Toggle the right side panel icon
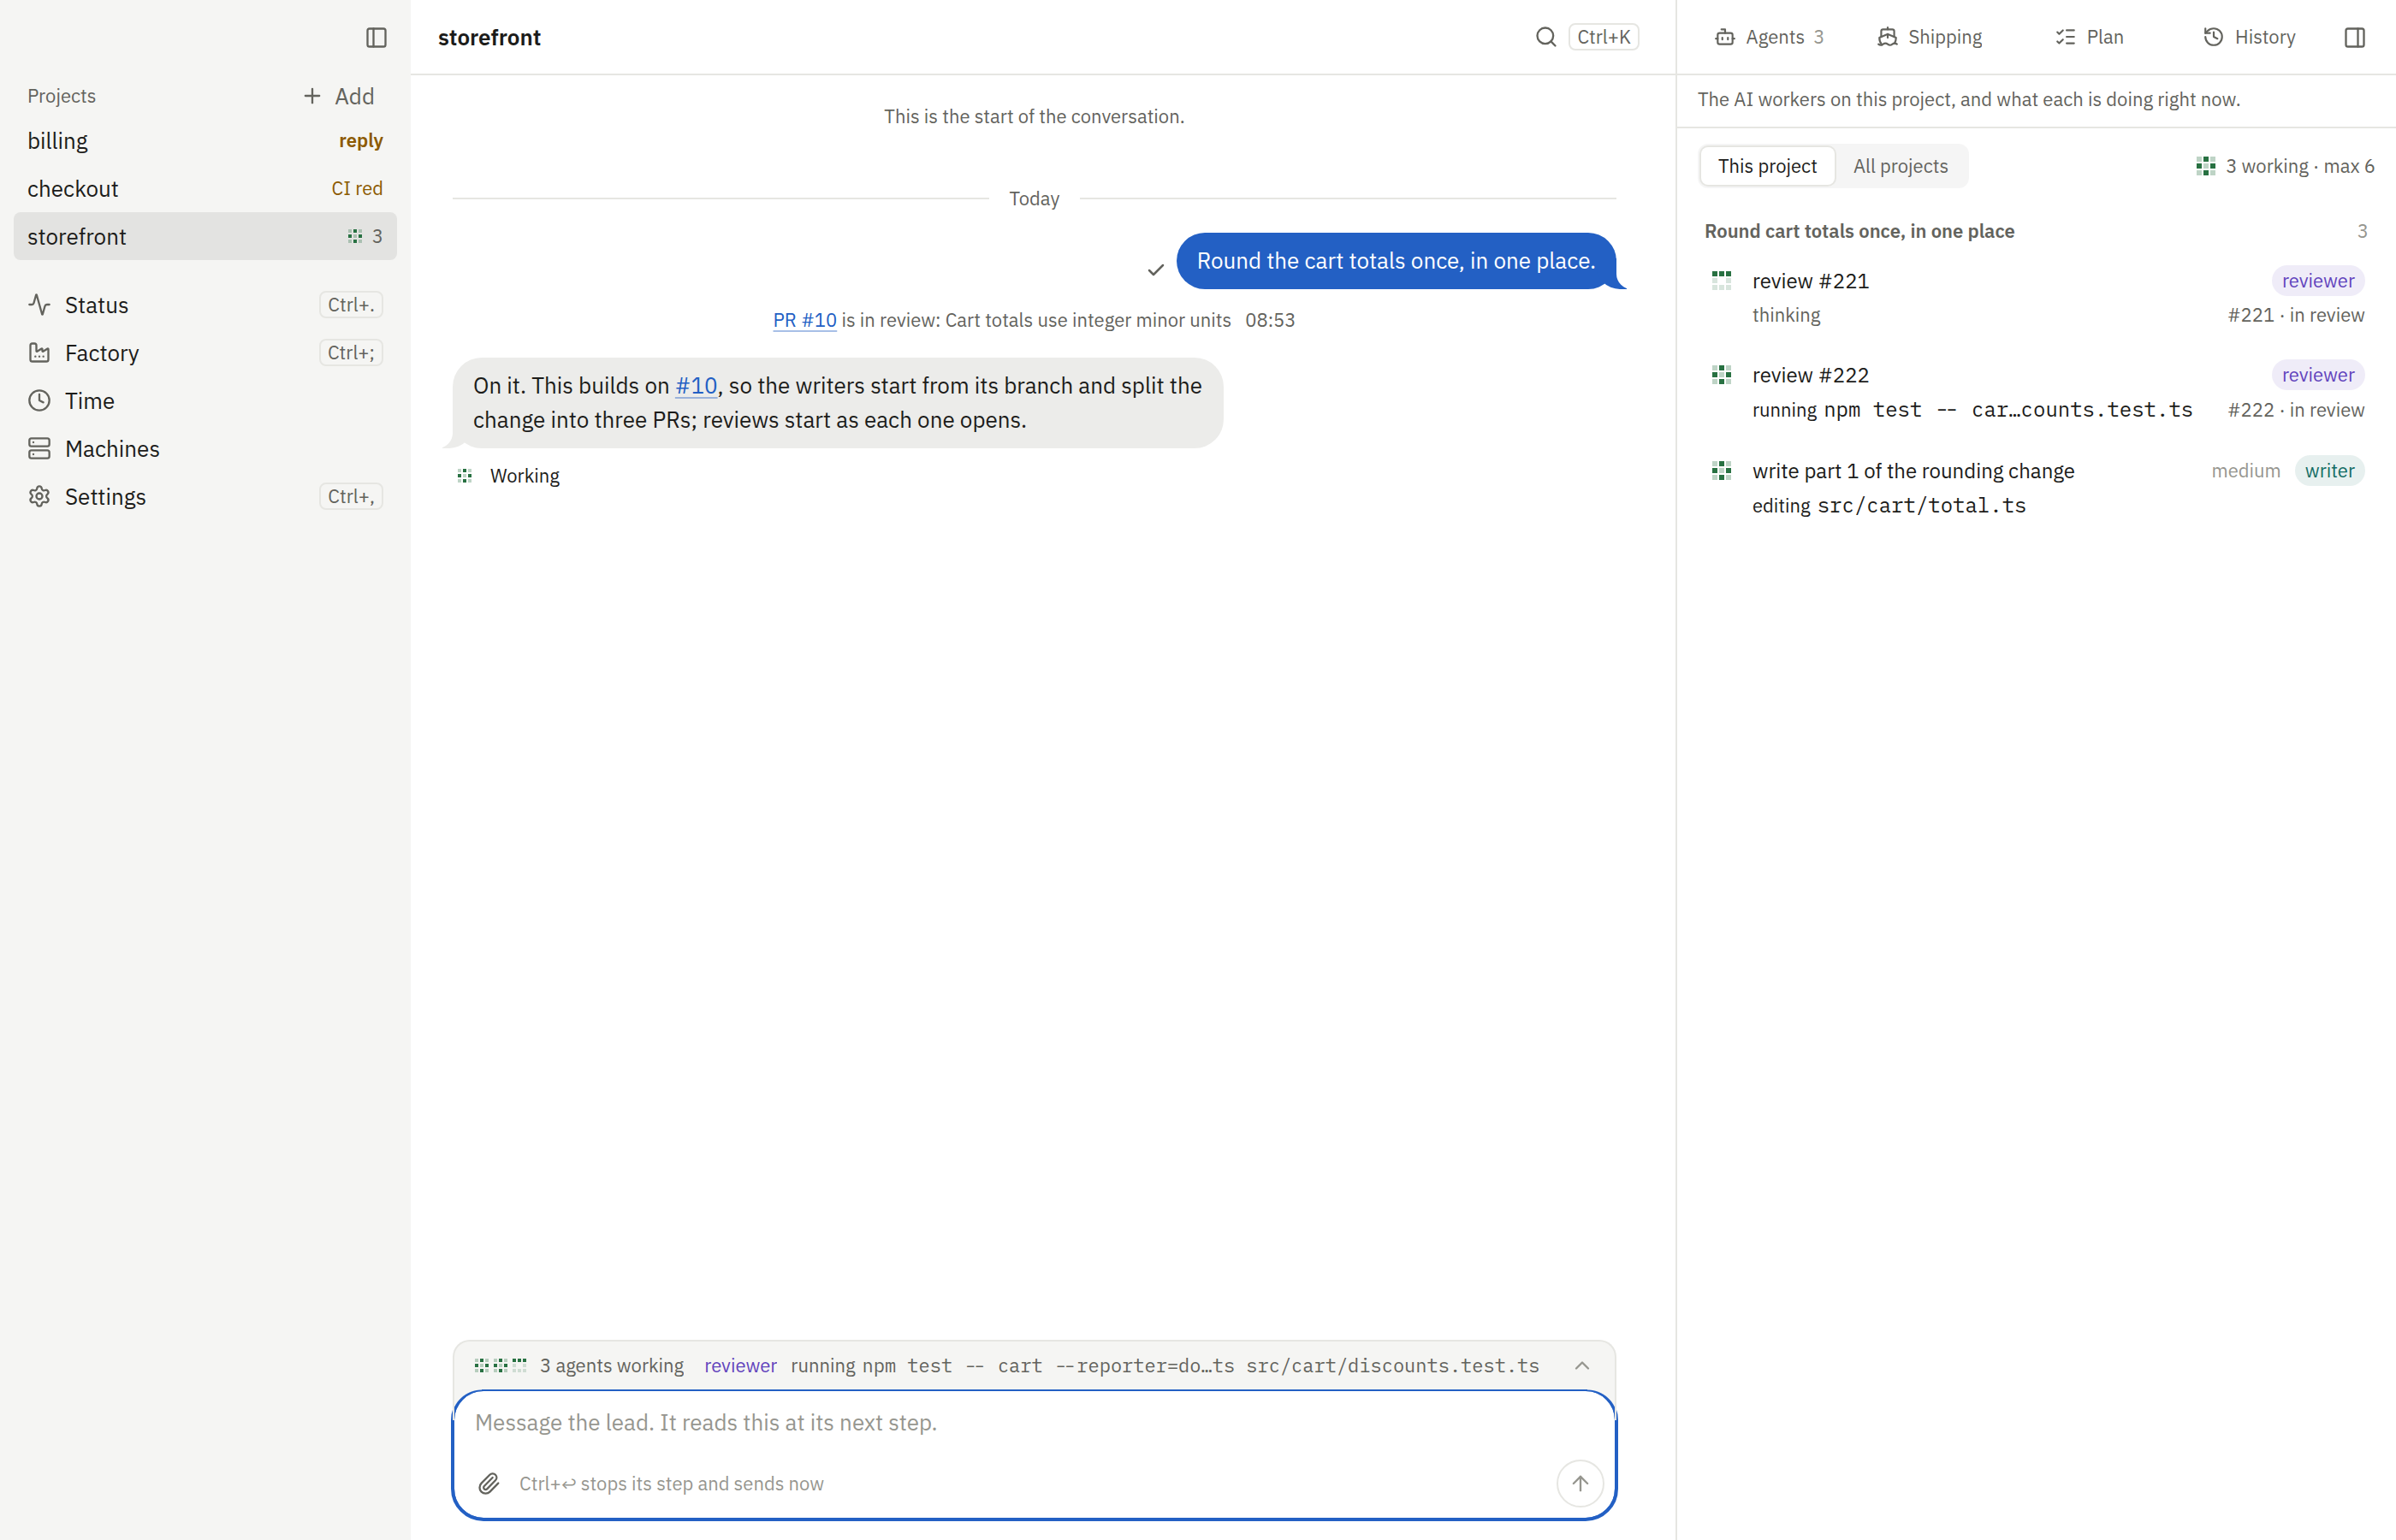2396x1540 pixels. coord(2354,37)
